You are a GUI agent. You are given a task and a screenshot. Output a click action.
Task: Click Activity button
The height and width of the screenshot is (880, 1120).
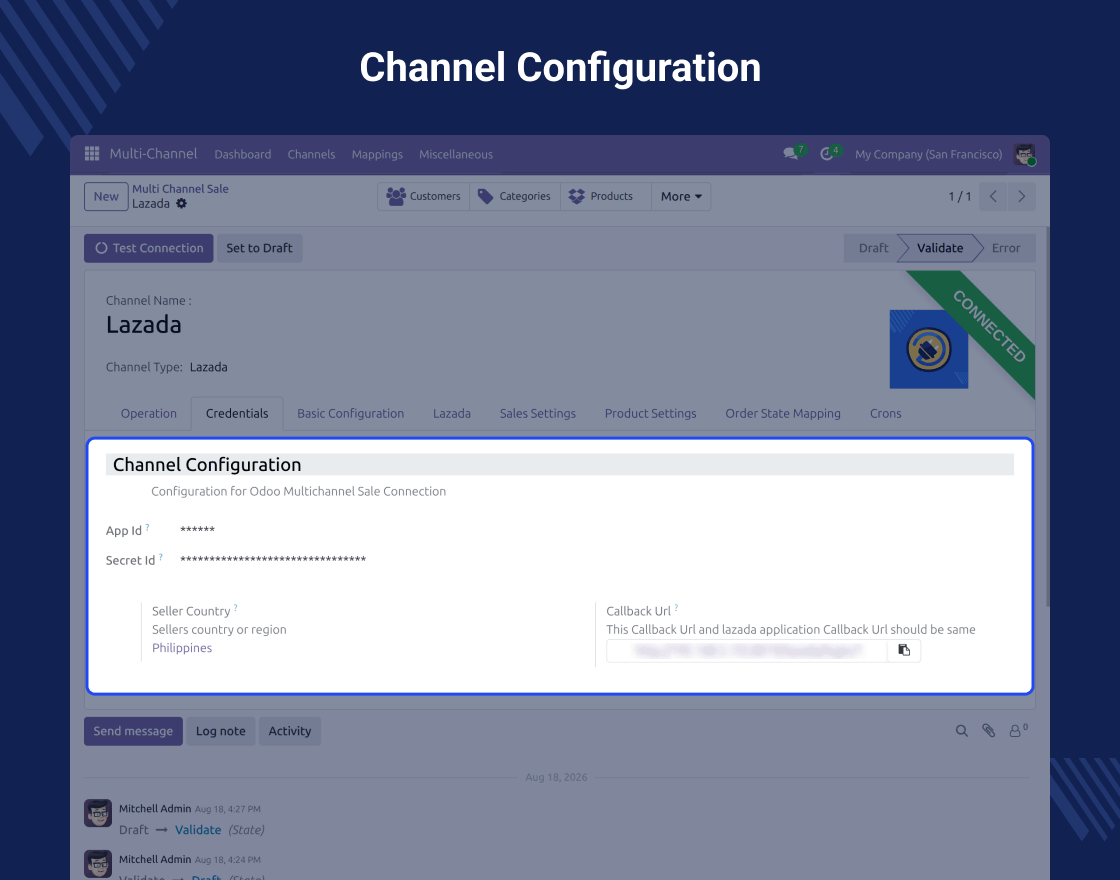point(290,731)
